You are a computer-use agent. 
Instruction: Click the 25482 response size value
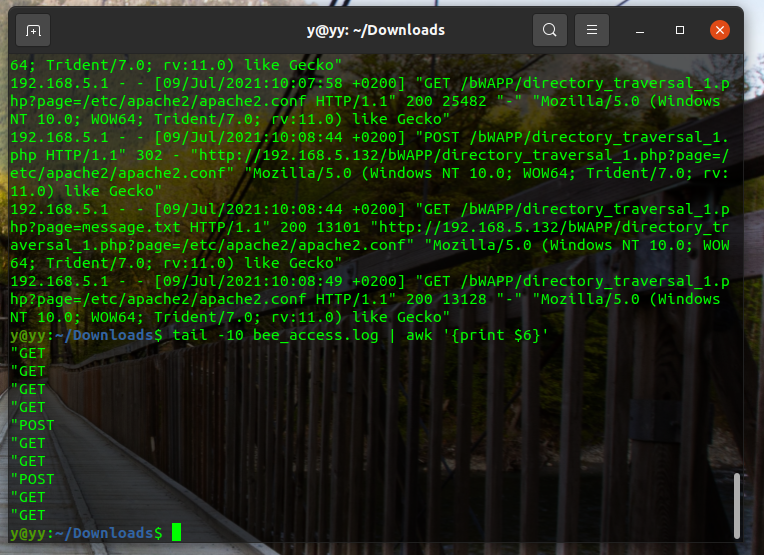coord(464,101)
